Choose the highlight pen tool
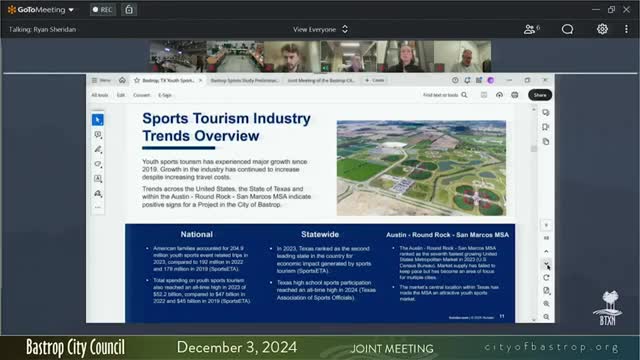 click(x=98, y=149)
